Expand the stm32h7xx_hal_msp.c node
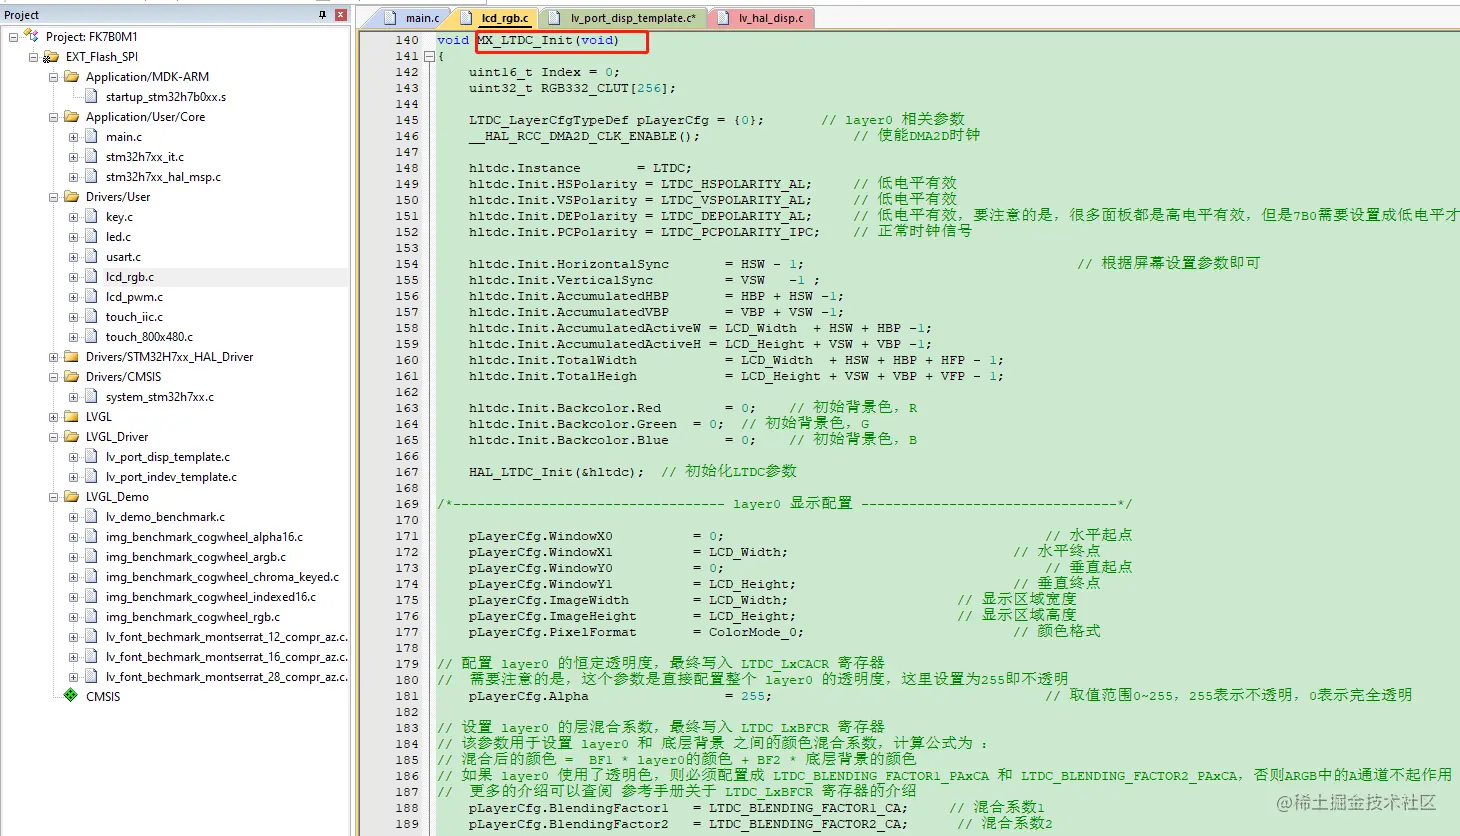1460x836 pixels. tap(73, 177)
